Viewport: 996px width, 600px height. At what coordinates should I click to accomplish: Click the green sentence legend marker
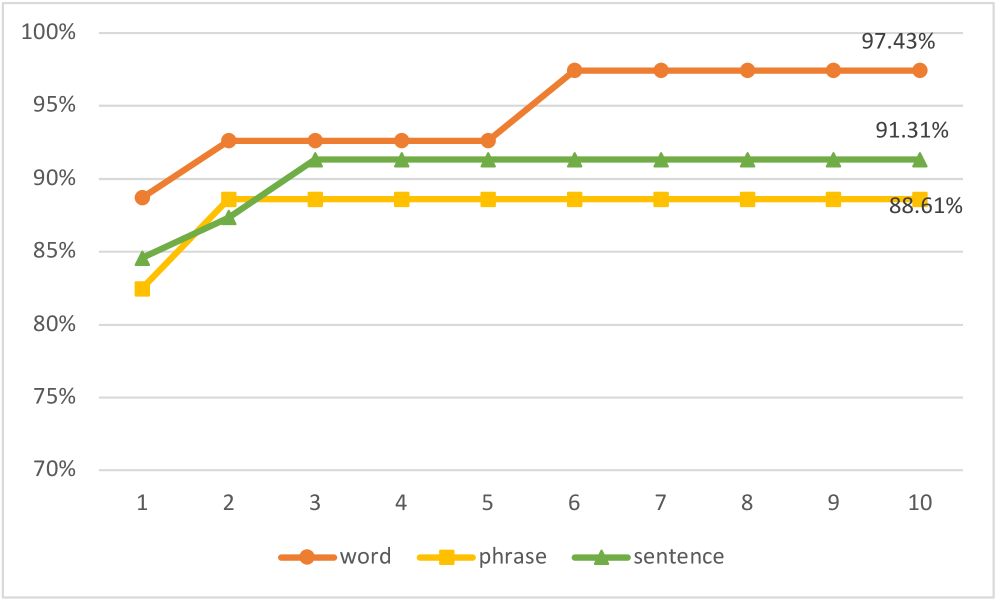tap(601, 557)
